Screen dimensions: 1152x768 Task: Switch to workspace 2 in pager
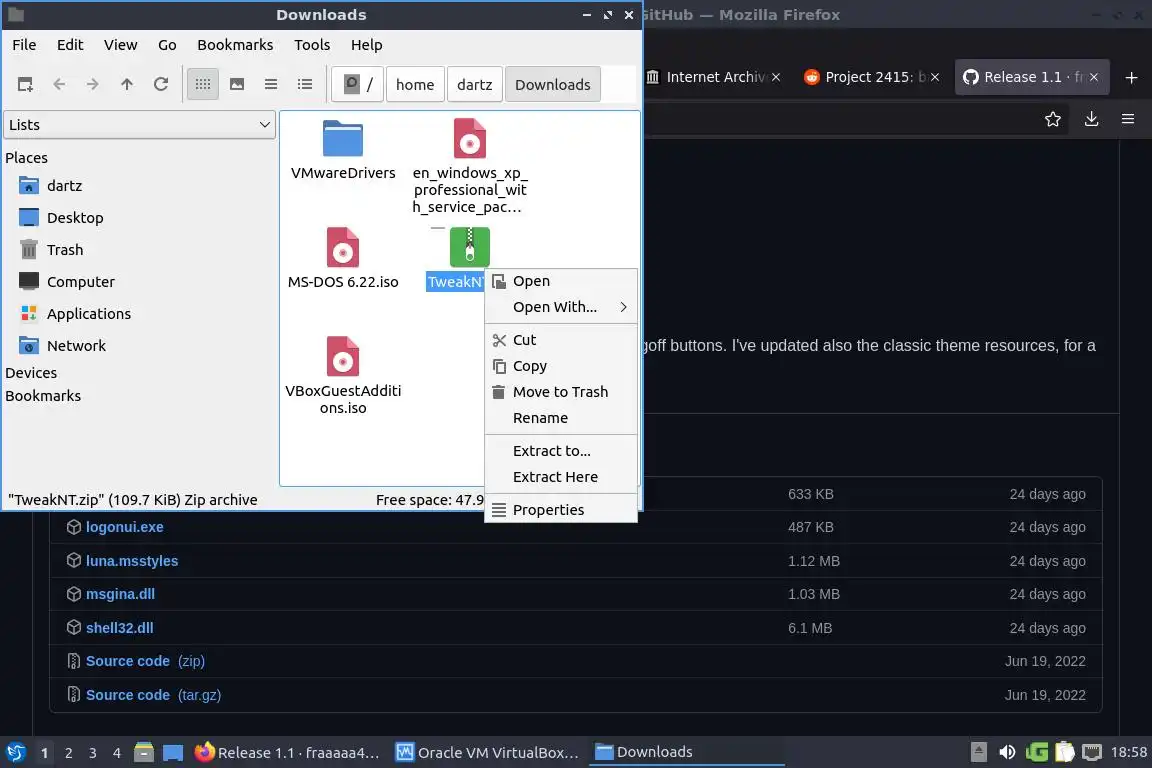click(x=68, y=753)
